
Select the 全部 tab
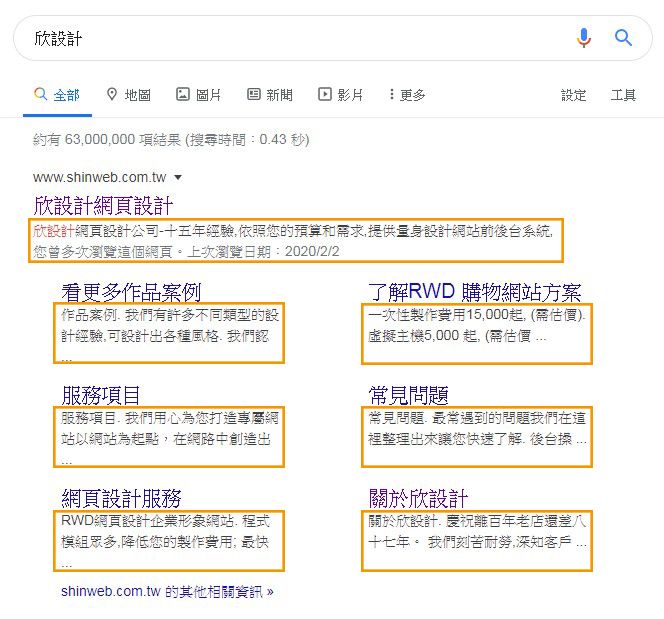(x=57, y=94)
